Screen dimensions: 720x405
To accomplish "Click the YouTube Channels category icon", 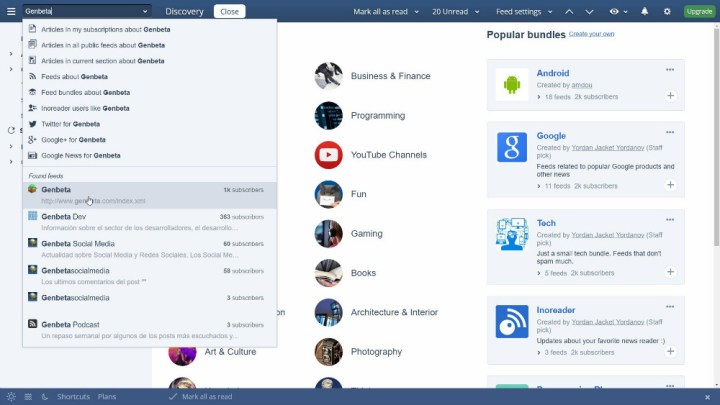I will pyautogui.click(x=328, y=155).
